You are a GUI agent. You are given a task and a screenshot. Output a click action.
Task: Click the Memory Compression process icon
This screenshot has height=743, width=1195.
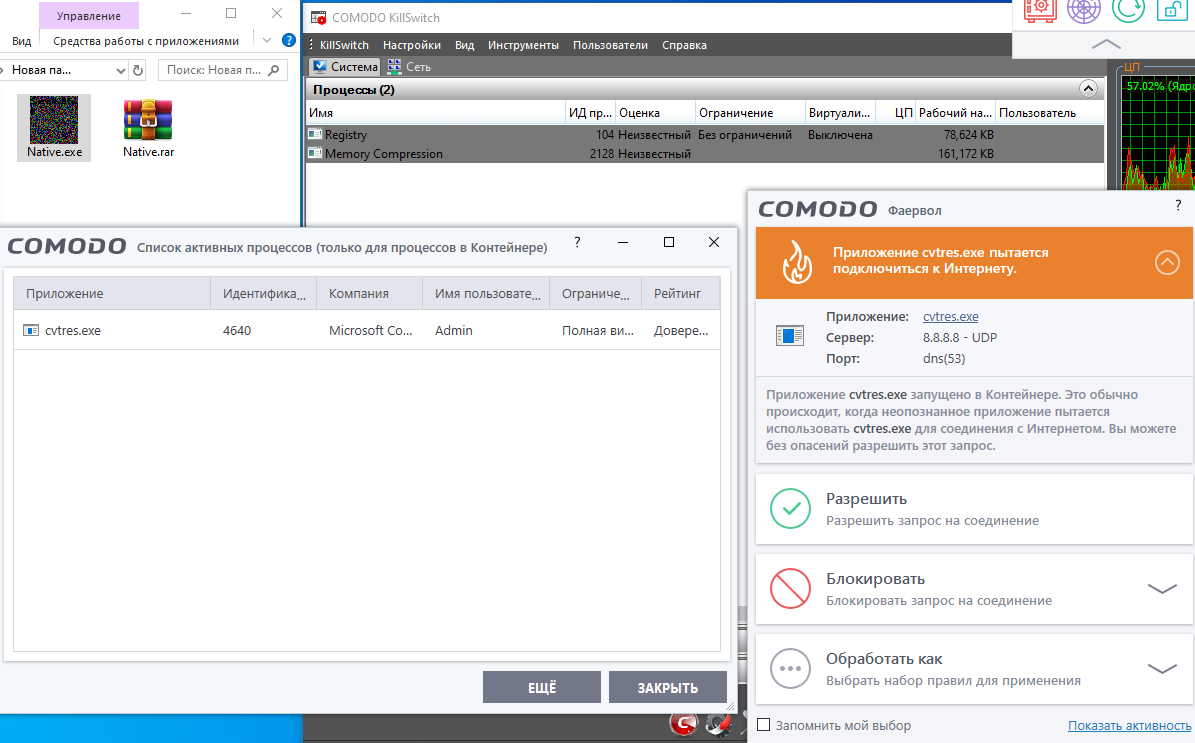[x=315, y=153]
